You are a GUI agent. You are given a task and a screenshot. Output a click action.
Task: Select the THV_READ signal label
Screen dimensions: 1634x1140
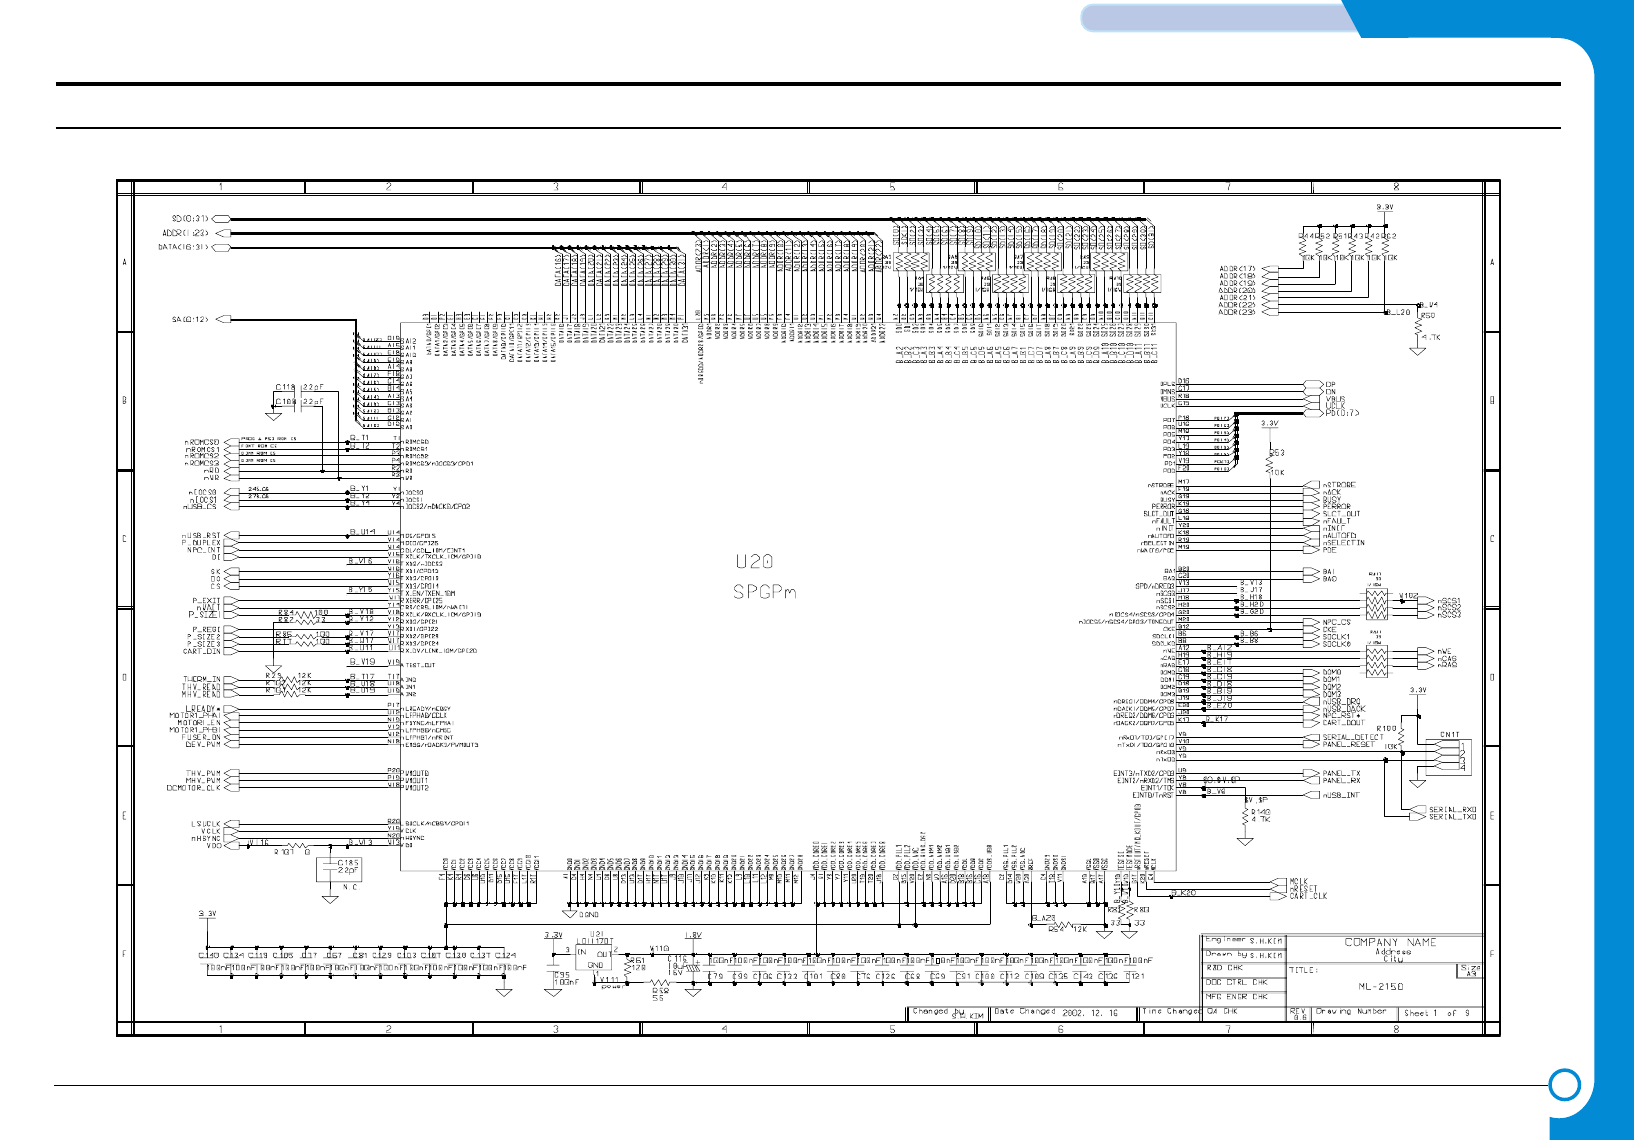(x=202, y=687)
